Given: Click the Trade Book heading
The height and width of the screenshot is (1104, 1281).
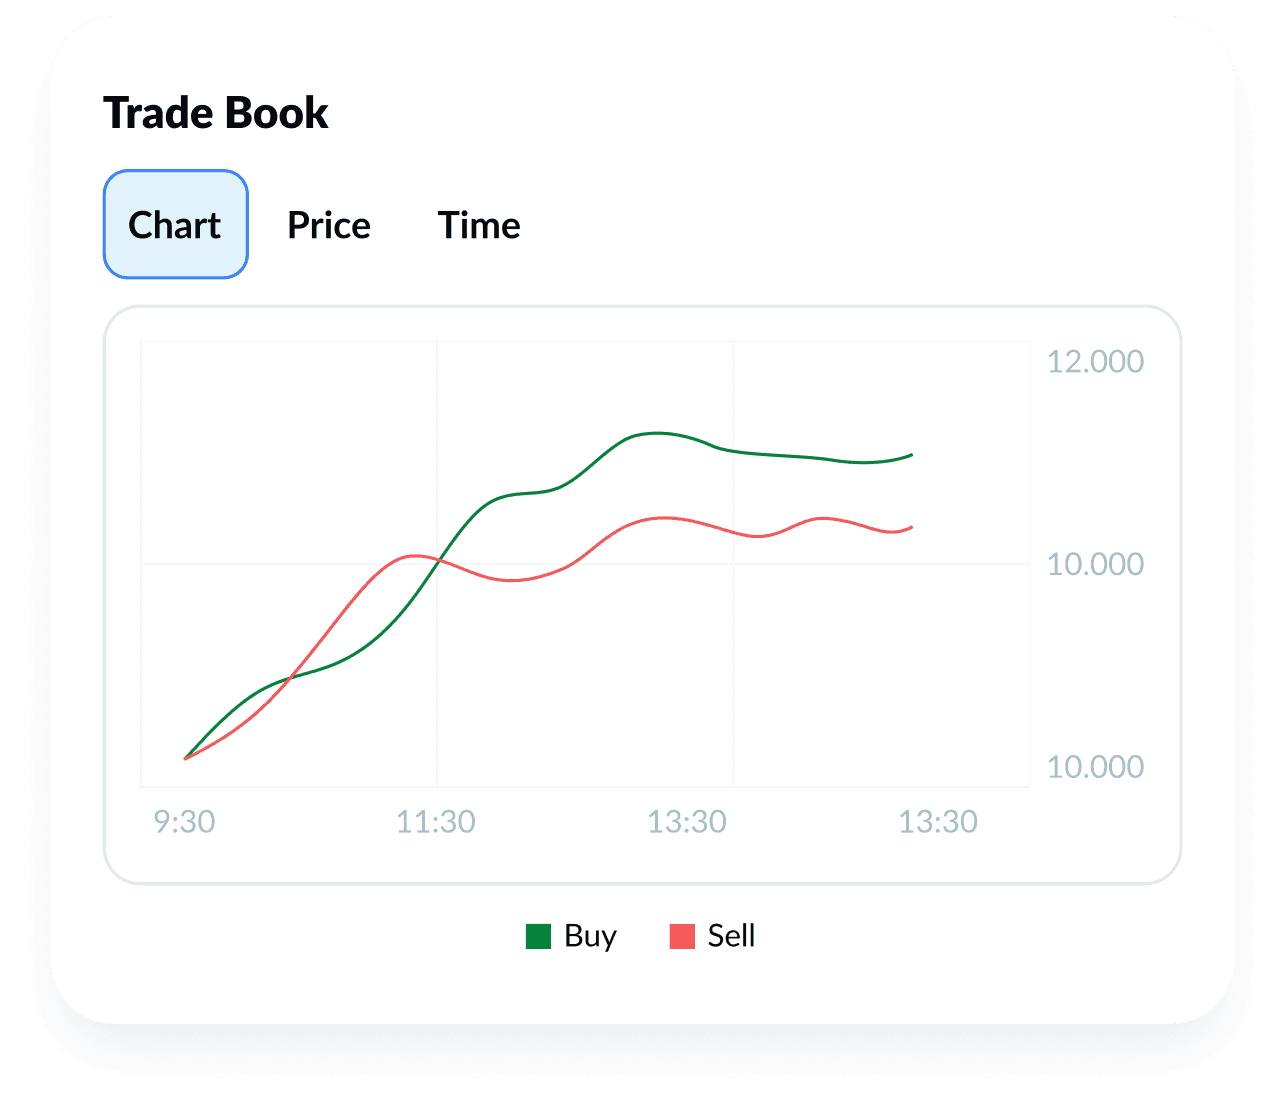Looking at the screenshot, I should click(x=217, y=112).
